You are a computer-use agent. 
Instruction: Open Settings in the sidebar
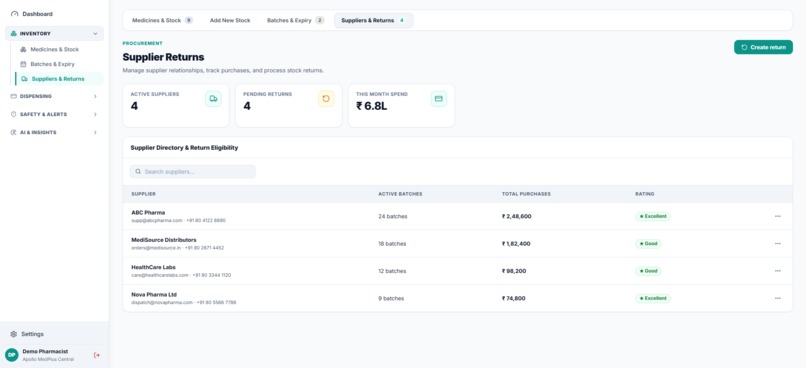(32, 334)
